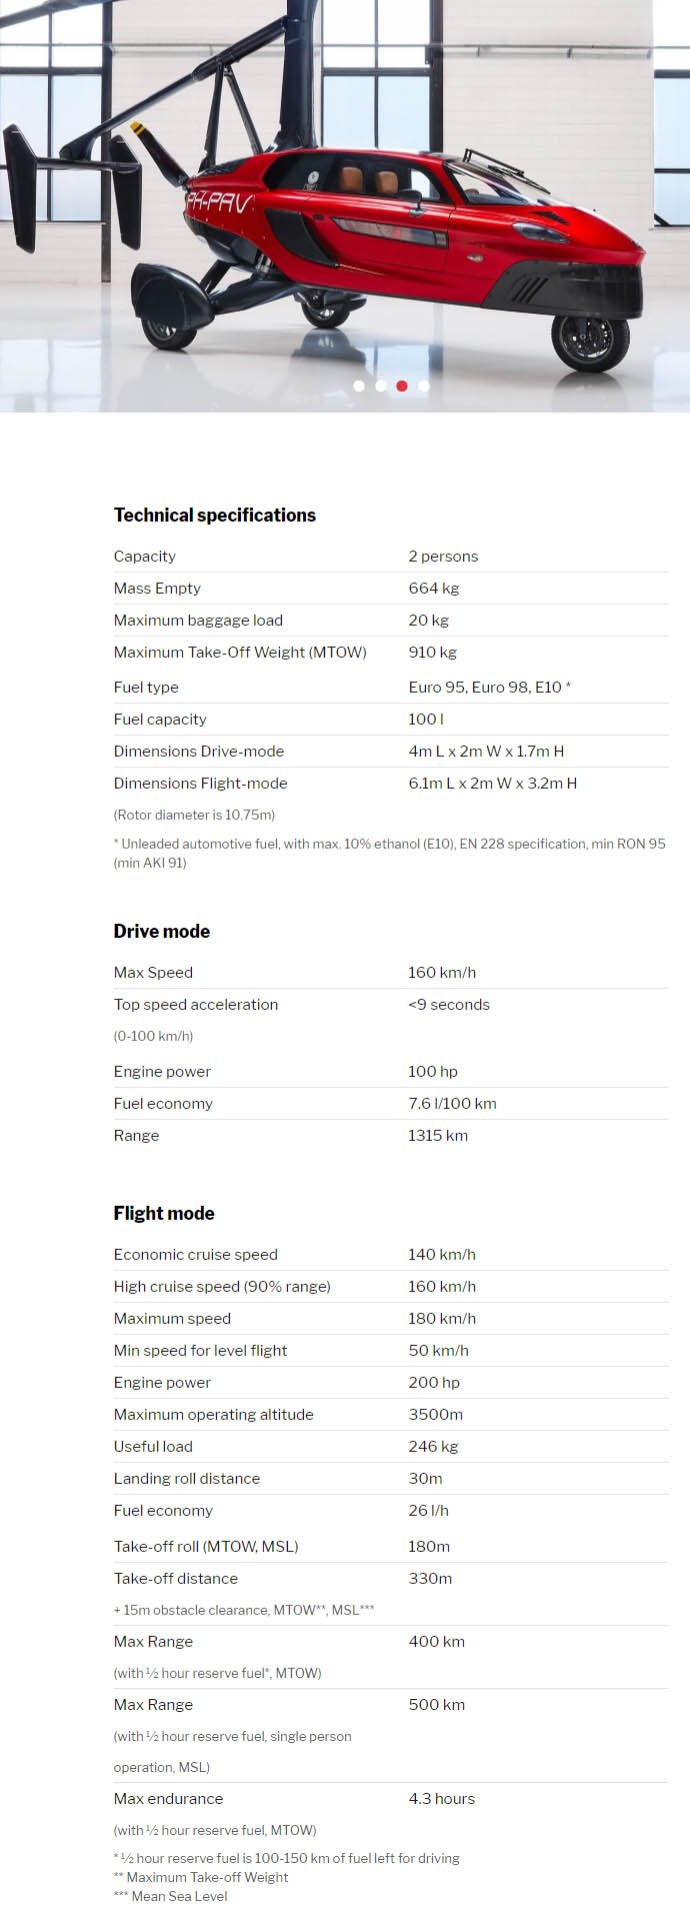Click the Flight mode section heading

164,1213
